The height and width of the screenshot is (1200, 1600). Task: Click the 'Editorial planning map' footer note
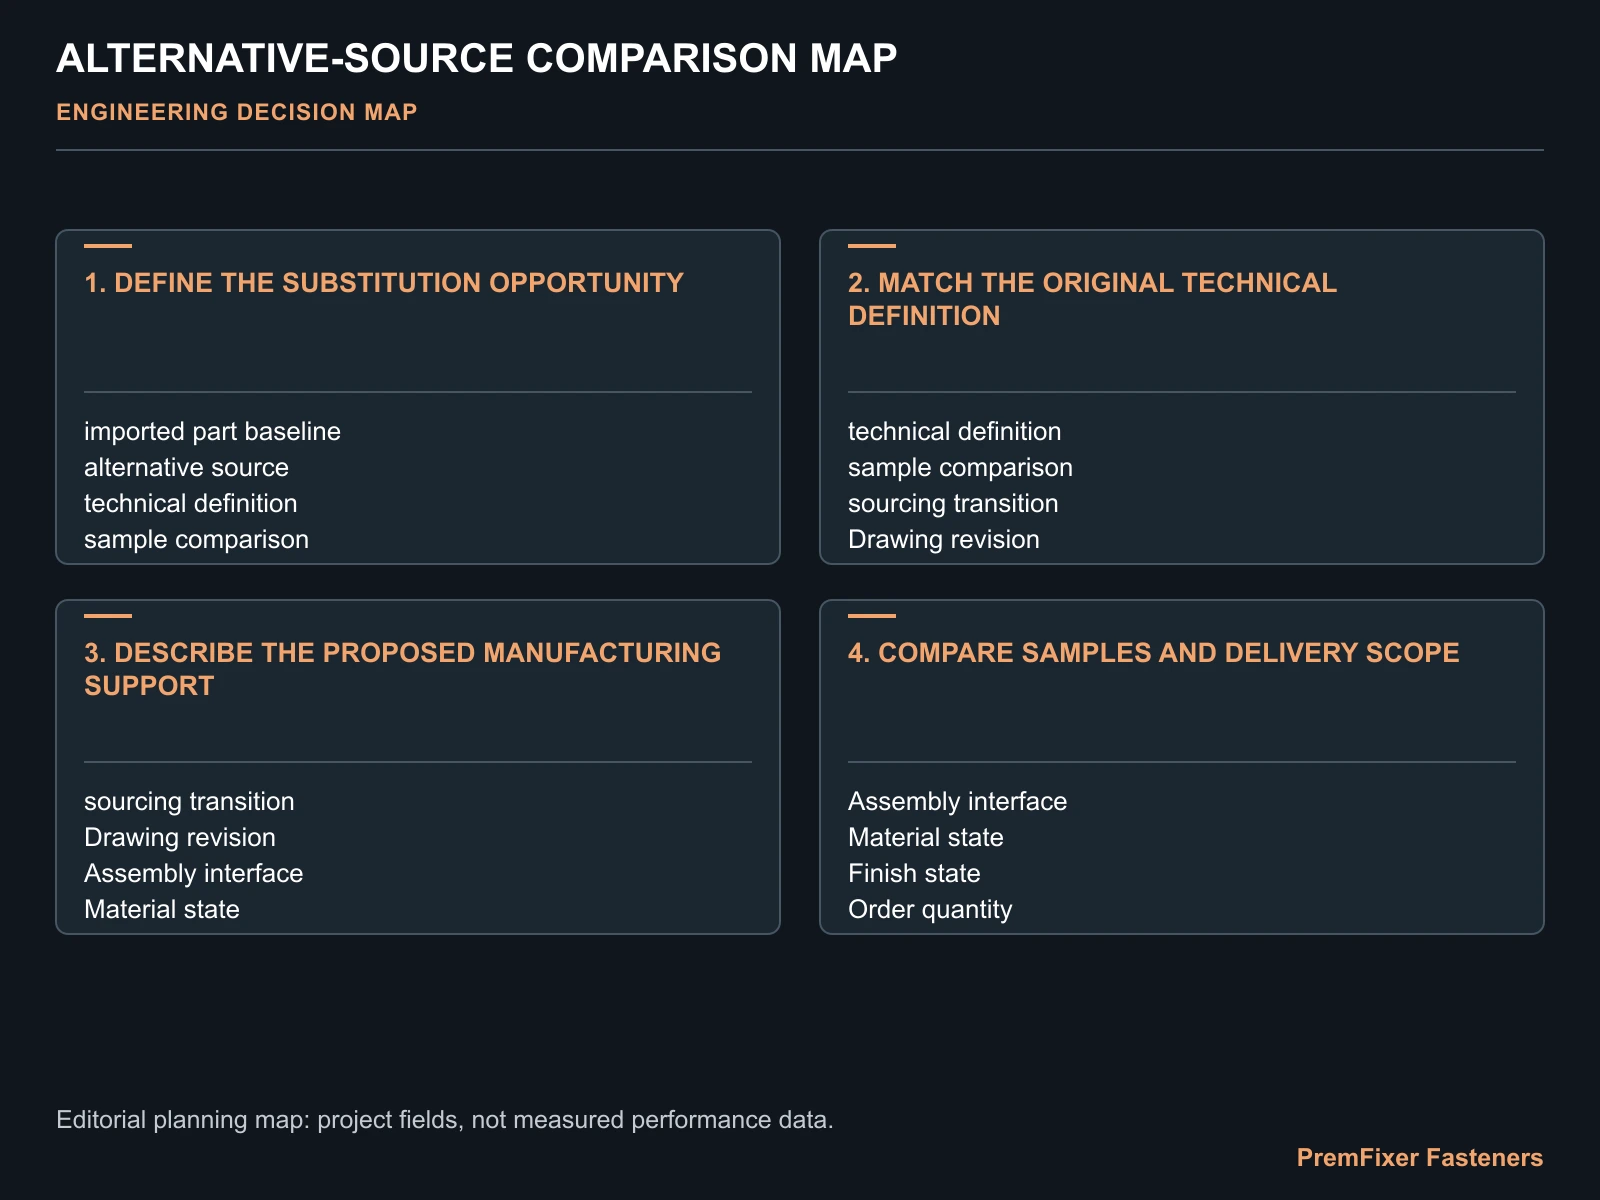click(x=445, y=1119)
